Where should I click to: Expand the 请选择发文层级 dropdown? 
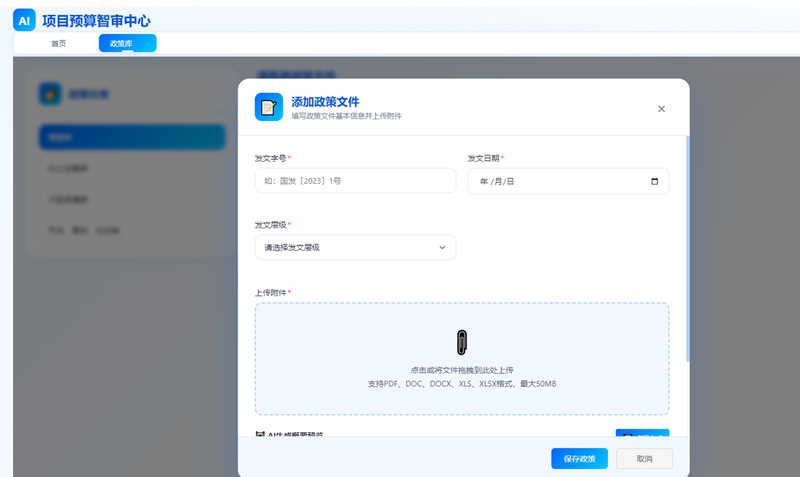pos(355,247)
